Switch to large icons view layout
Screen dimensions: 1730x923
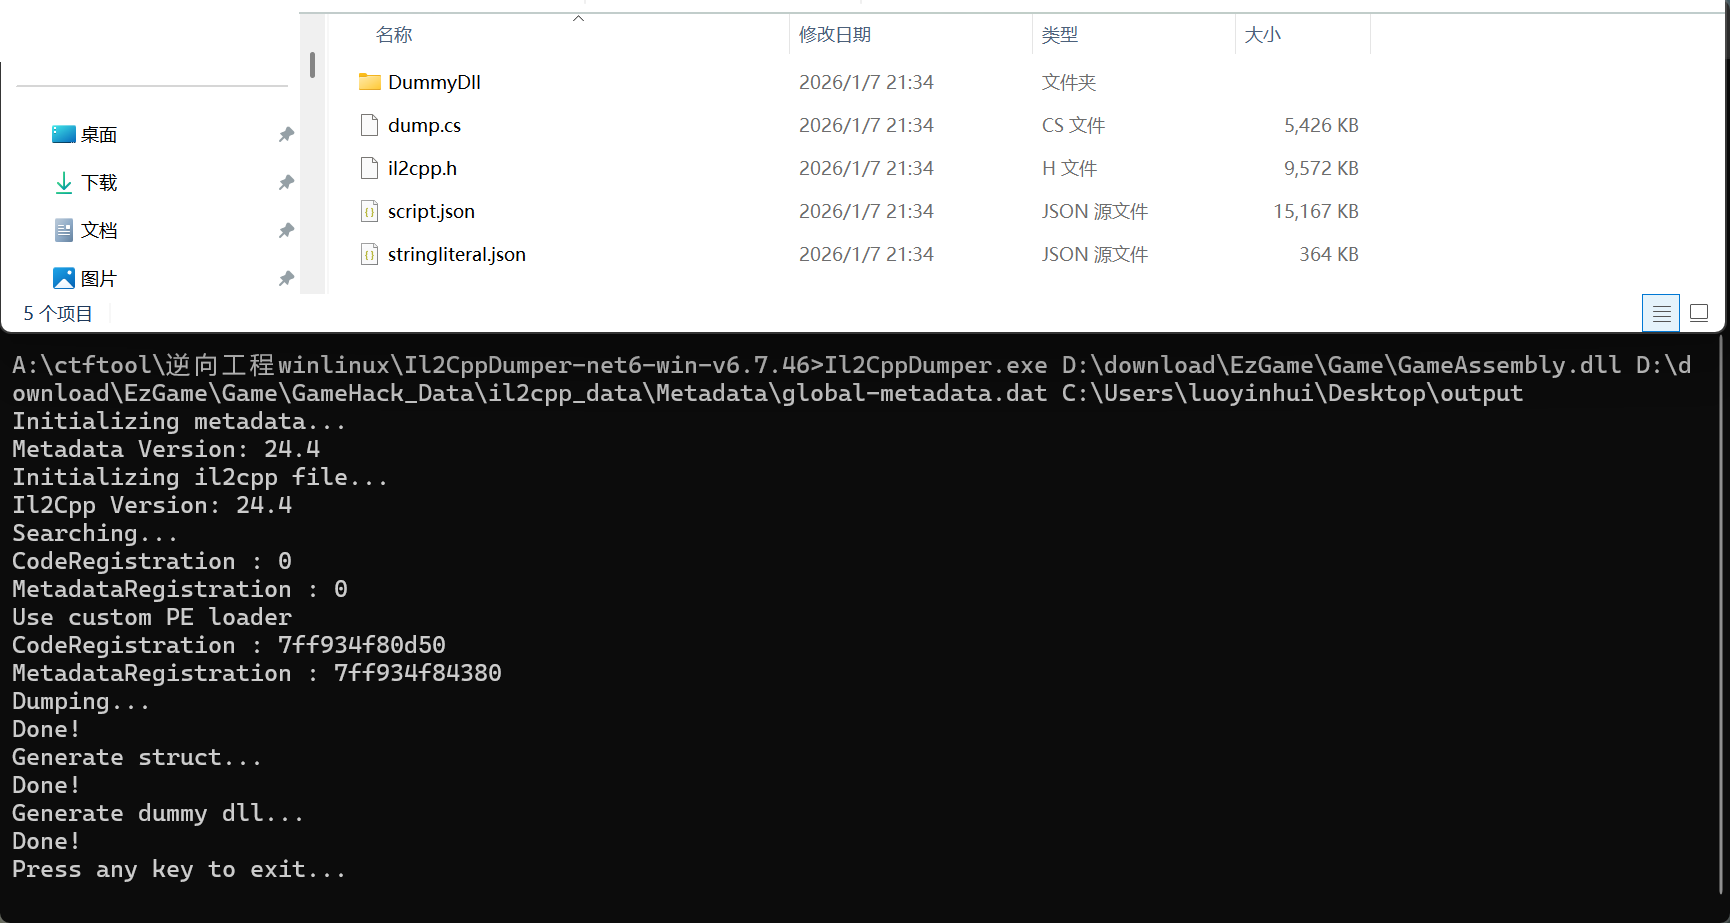pyautogui.click(x=1698, y=313)
